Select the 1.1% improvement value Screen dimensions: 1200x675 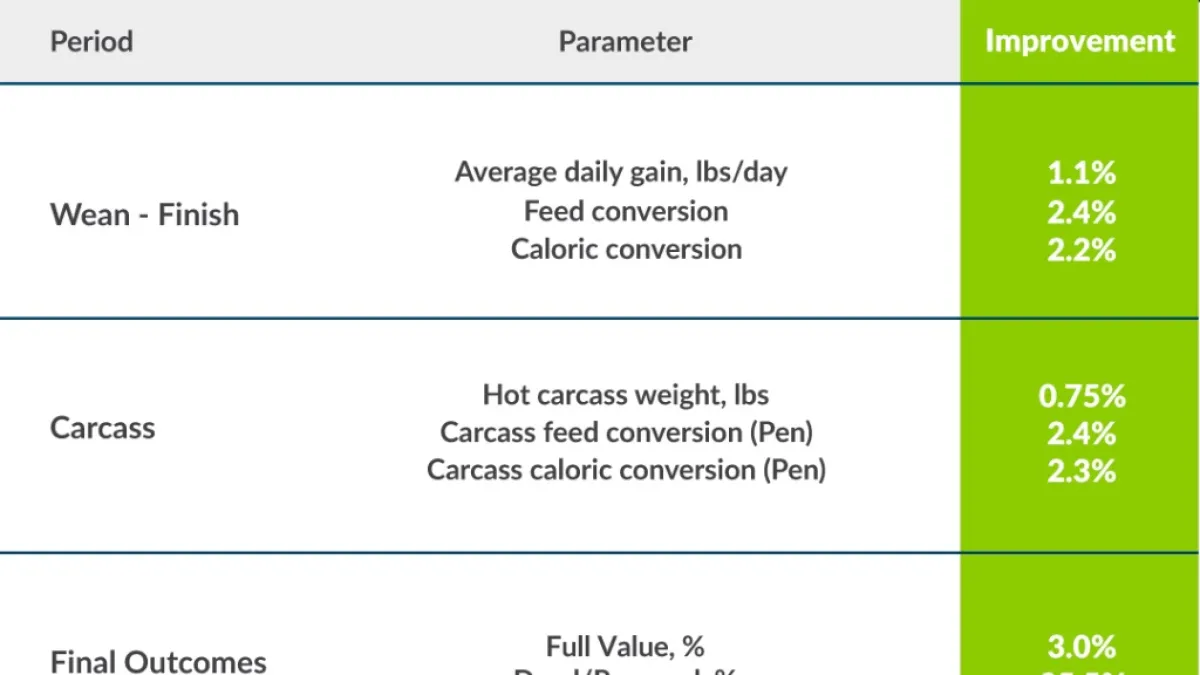point(1081,173)
